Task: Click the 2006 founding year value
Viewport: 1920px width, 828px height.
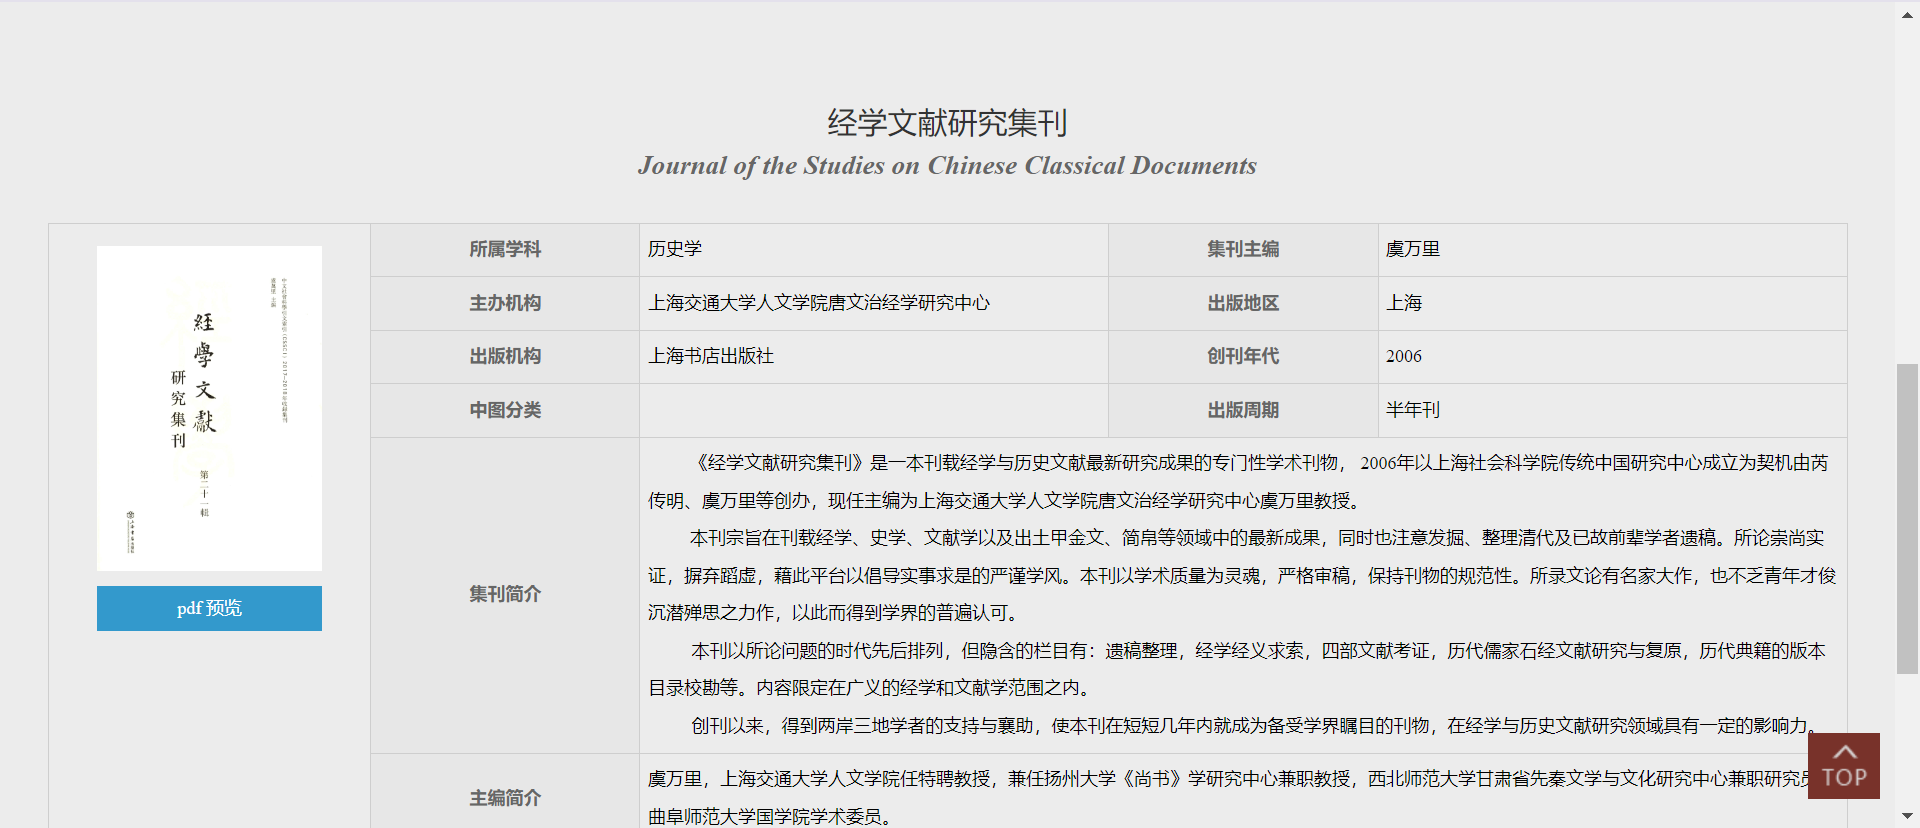Action: [x=1403, y=357]
